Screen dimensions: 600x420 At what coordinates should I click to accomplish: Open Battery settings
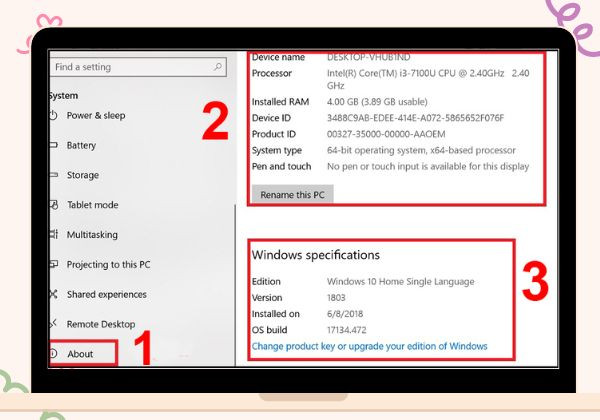point(81,145)
